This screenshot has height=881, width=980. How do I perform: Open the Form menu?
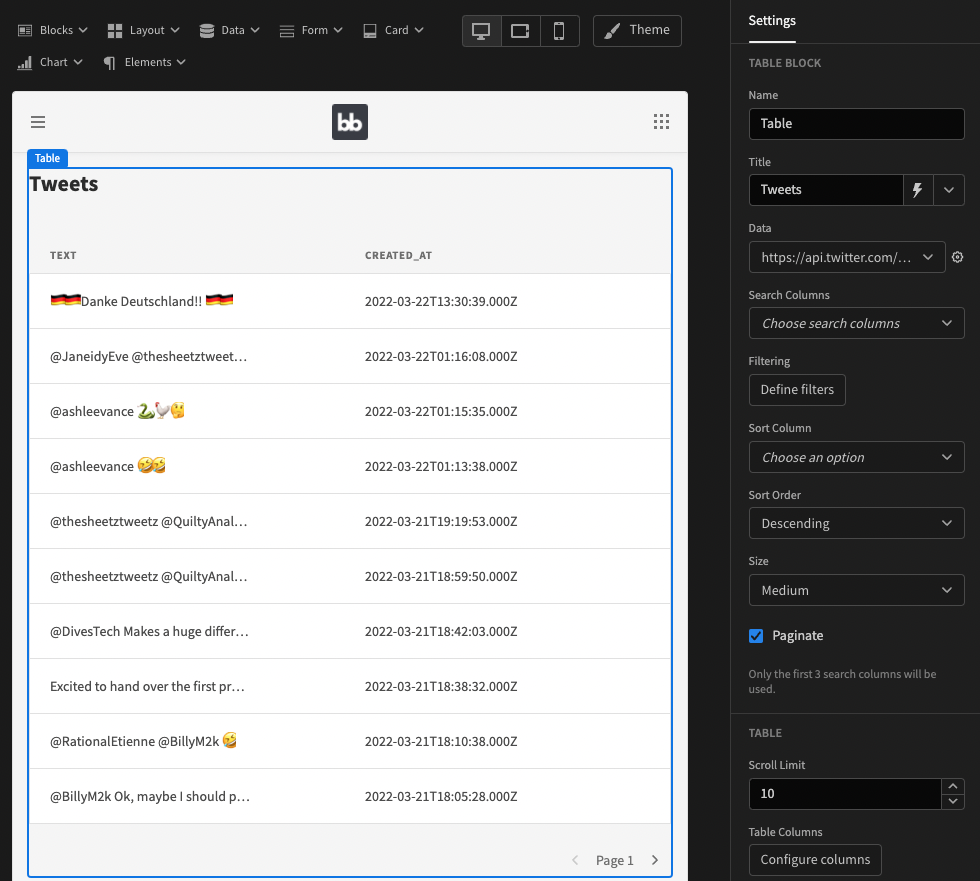pos(311,30)
